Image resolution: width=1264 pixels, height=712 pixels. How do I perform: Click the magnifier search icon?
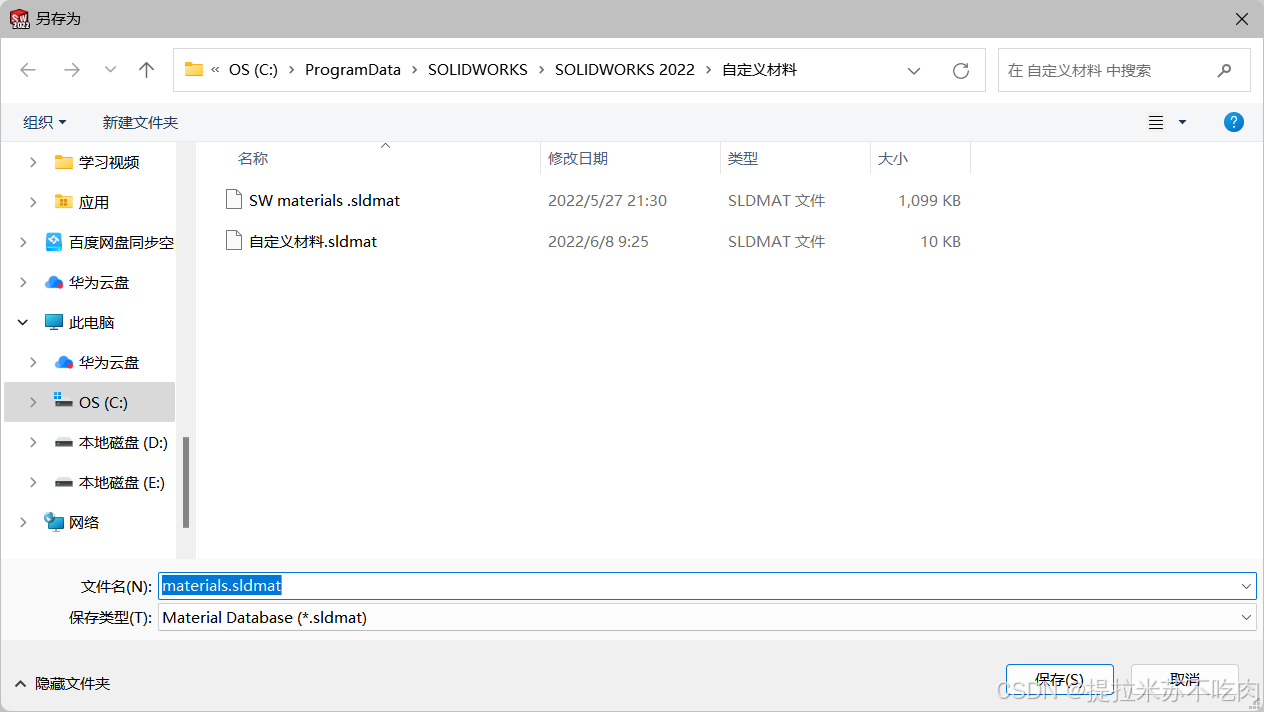[x=1224, y=70]
